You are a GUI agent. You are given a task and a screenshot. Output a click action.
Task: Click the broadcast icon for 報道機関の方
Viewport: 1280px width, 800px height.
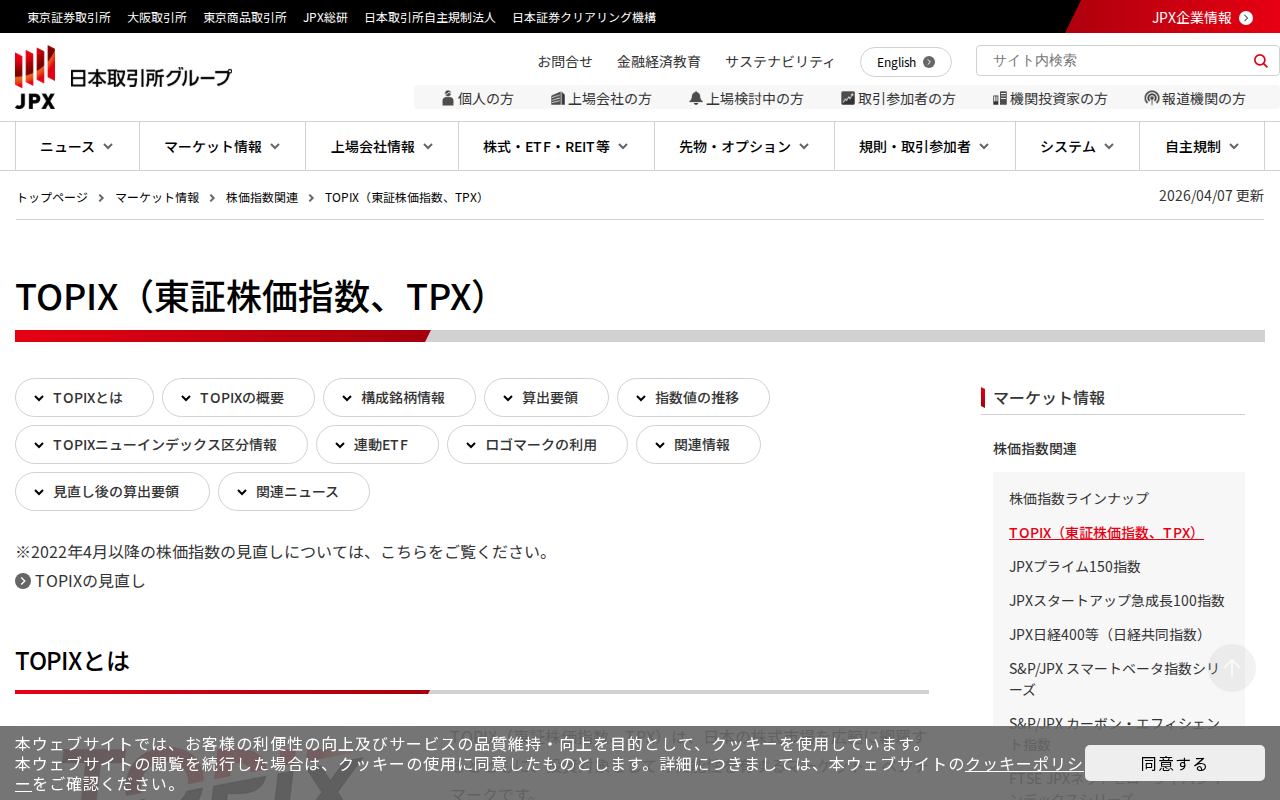(x=1152, y=98)
